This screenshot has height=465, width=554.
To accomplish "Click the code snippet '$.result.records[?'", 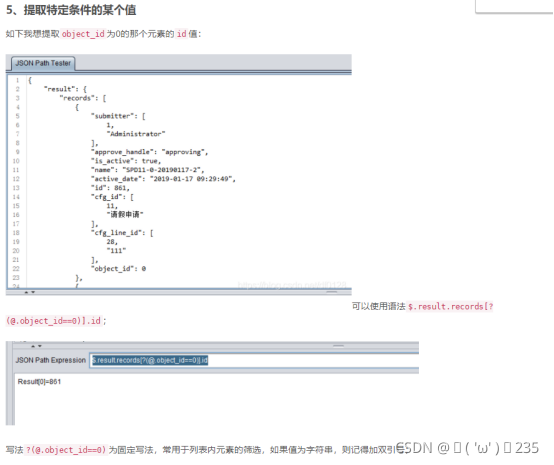I will [450, 306].
